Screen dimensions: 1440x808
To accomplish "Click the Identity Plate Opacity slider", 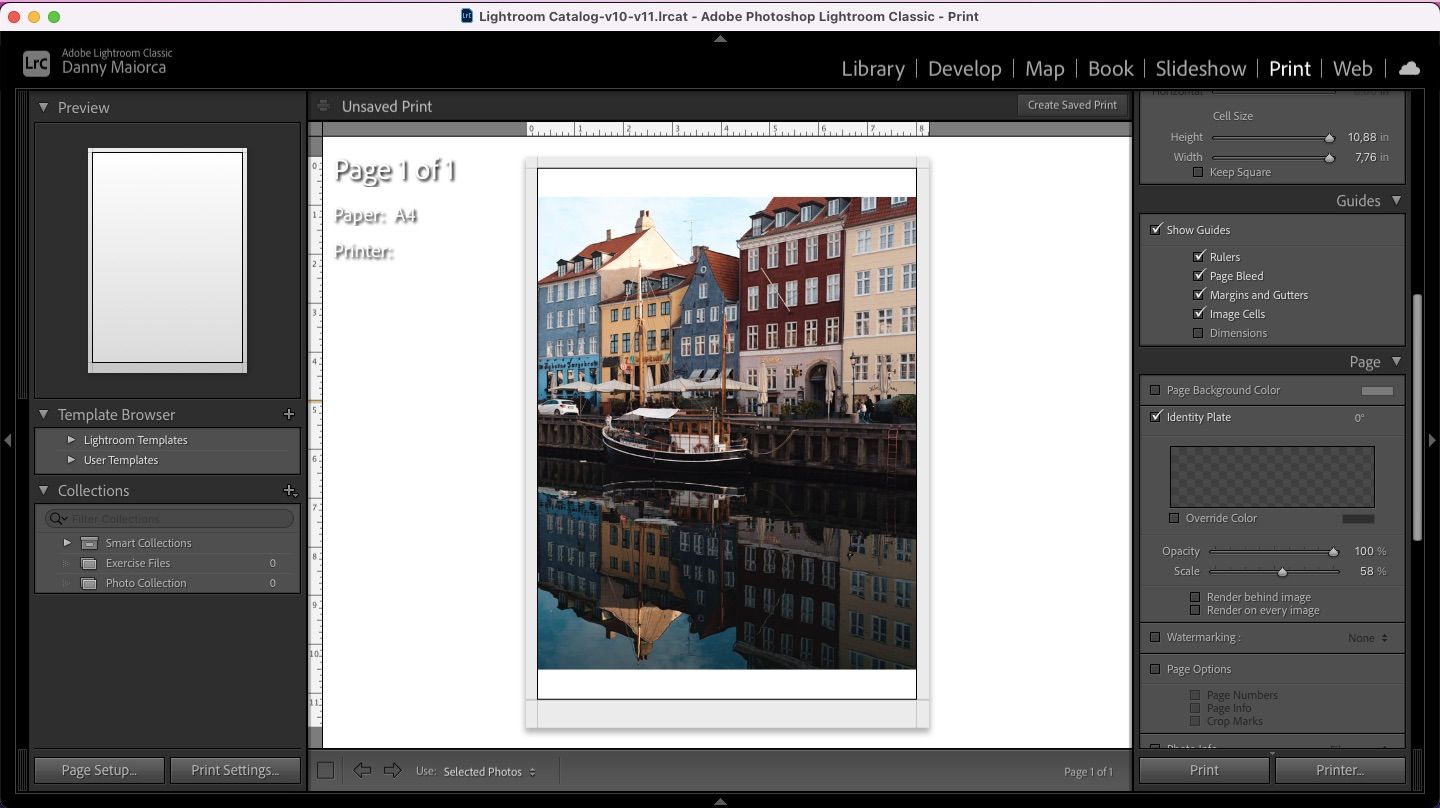I will [1272, 551].
